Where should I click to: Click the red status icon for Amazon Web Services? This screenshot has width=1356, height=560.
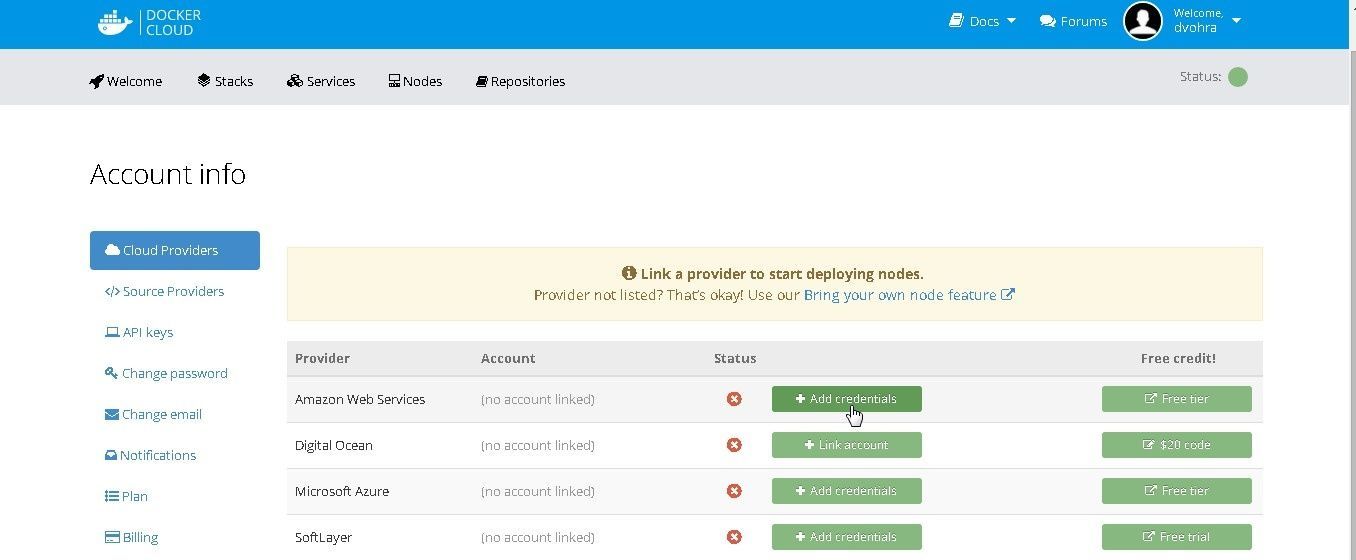pyautogui.click(x=734, y=399)
